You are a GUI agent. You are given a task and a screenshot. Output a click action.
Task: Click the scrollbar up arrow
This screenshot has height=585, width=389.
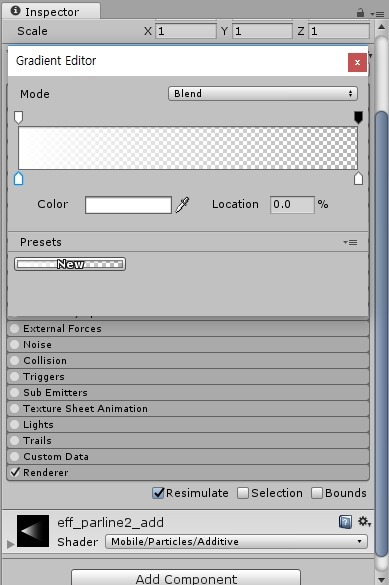(x=381, y=27)
